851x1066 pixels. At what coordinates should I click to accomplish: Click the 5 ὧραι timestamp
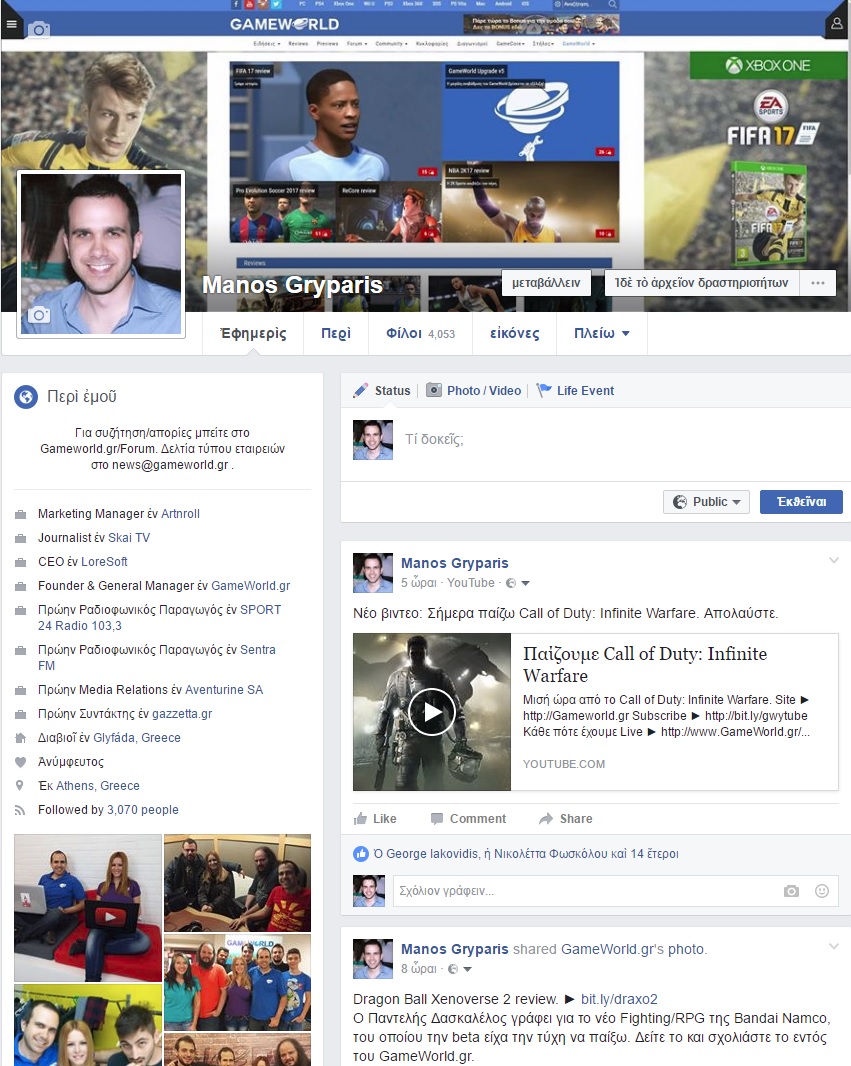pyautogui.click(x=419, y=583)
